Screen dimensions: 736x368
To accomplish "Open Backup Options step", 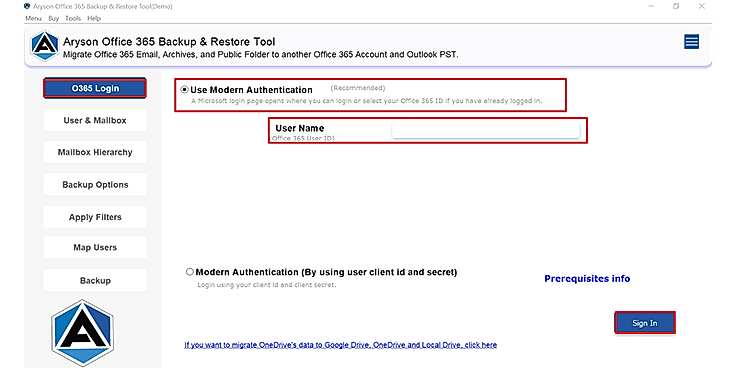I will [95, 184].
